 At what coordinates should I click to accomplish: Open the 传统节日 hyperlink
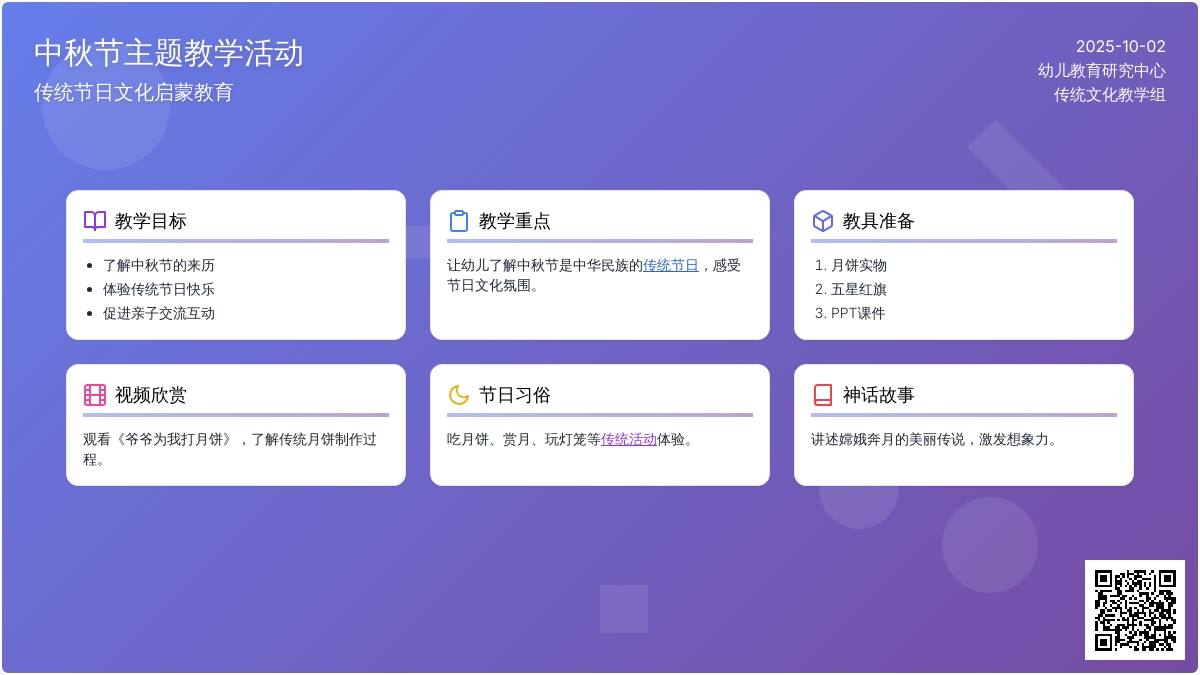pyautogui.click(x=670, y=265)
